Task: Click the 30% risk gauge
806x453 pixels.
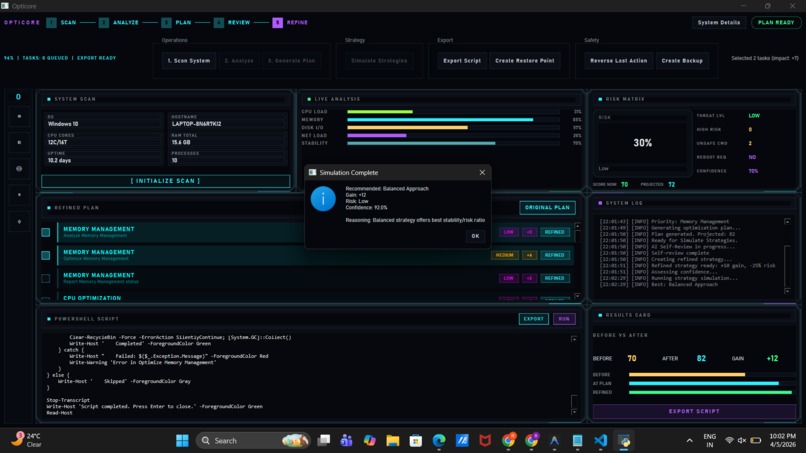Action: [642, 143]
